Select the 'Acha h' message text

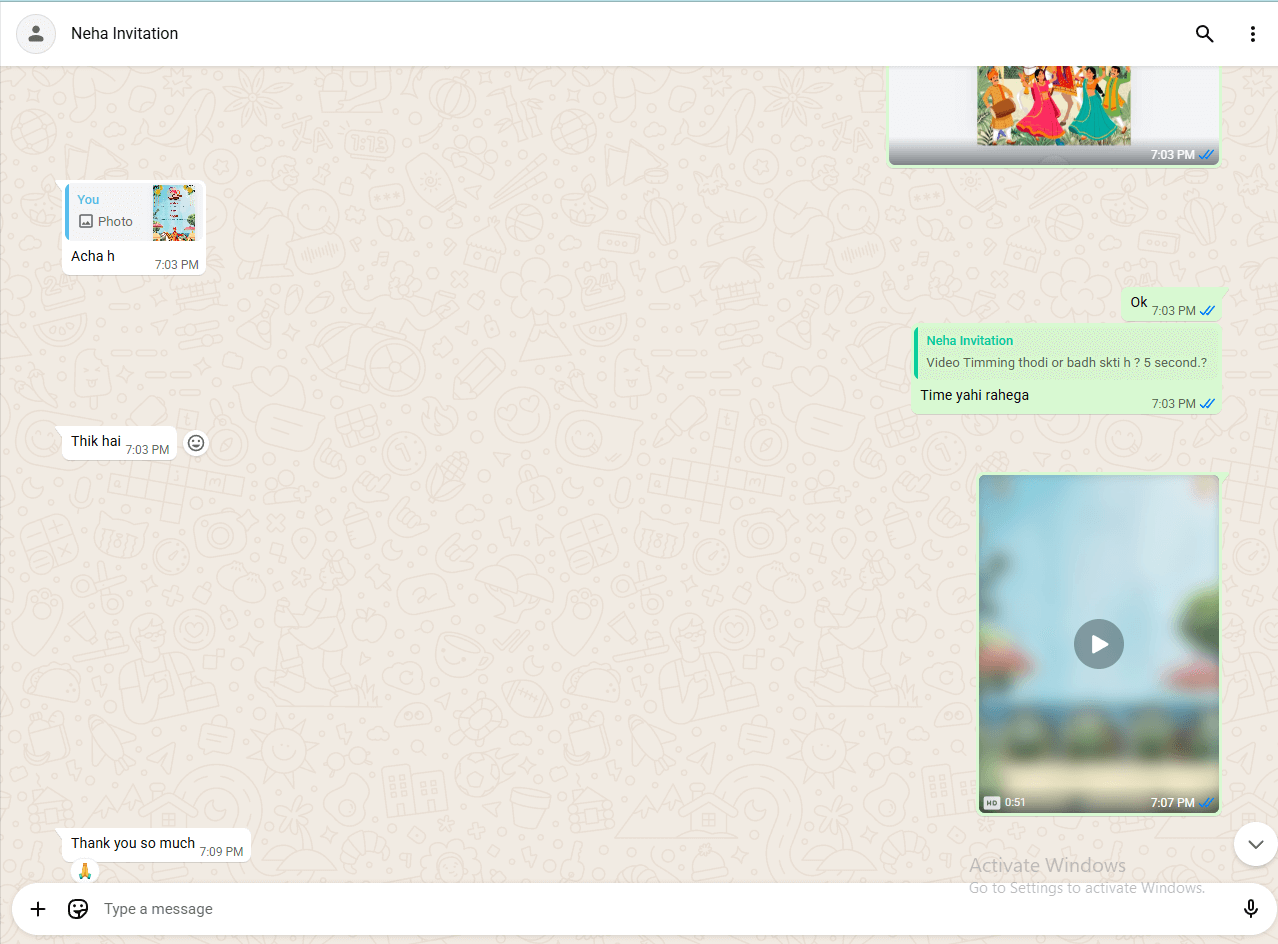tap(93, 257)
